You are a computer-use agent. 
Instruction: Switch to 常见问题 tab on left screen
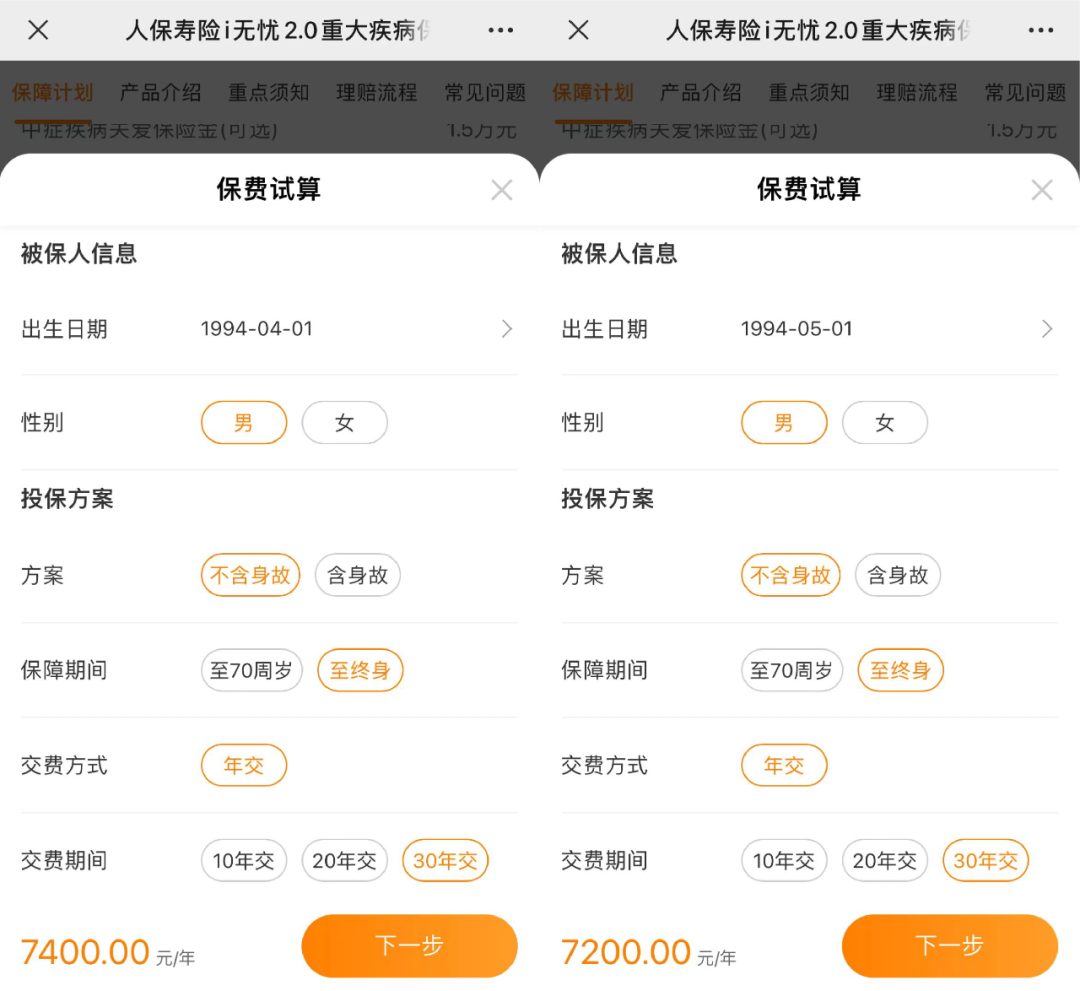point(485,92)
